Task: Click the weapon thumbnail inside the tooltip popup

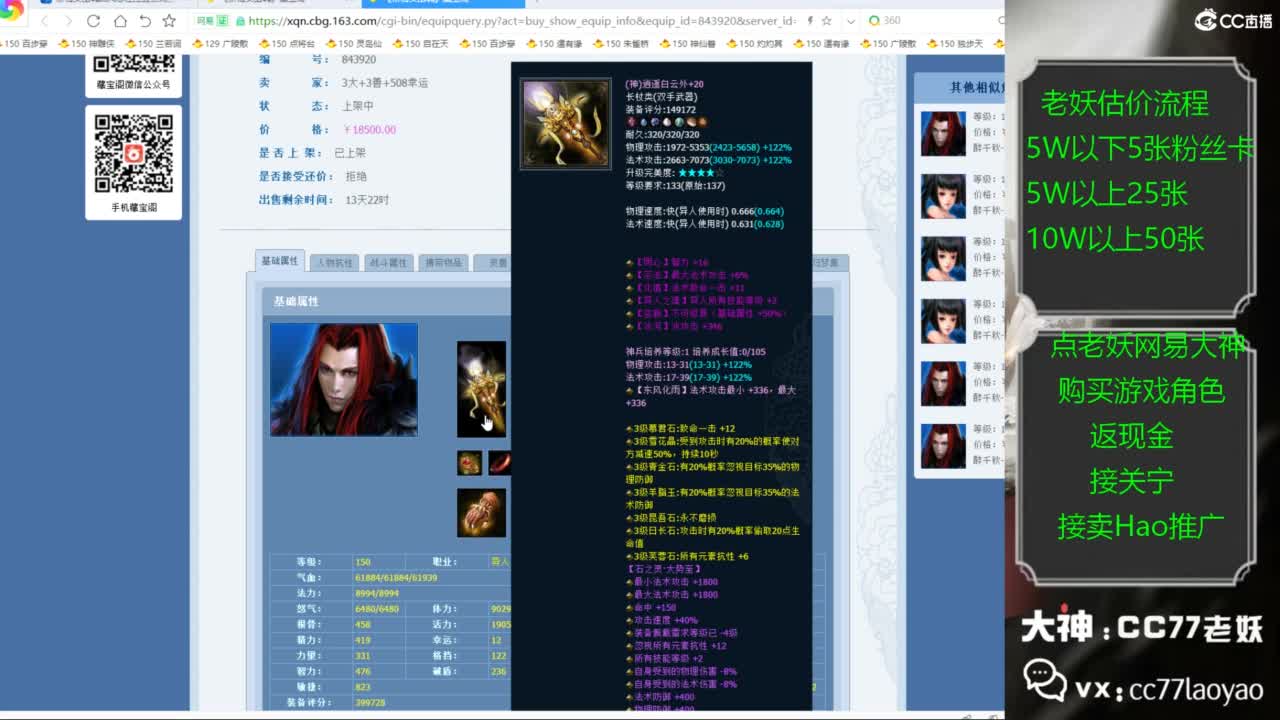Action: (x=565, y=123)
